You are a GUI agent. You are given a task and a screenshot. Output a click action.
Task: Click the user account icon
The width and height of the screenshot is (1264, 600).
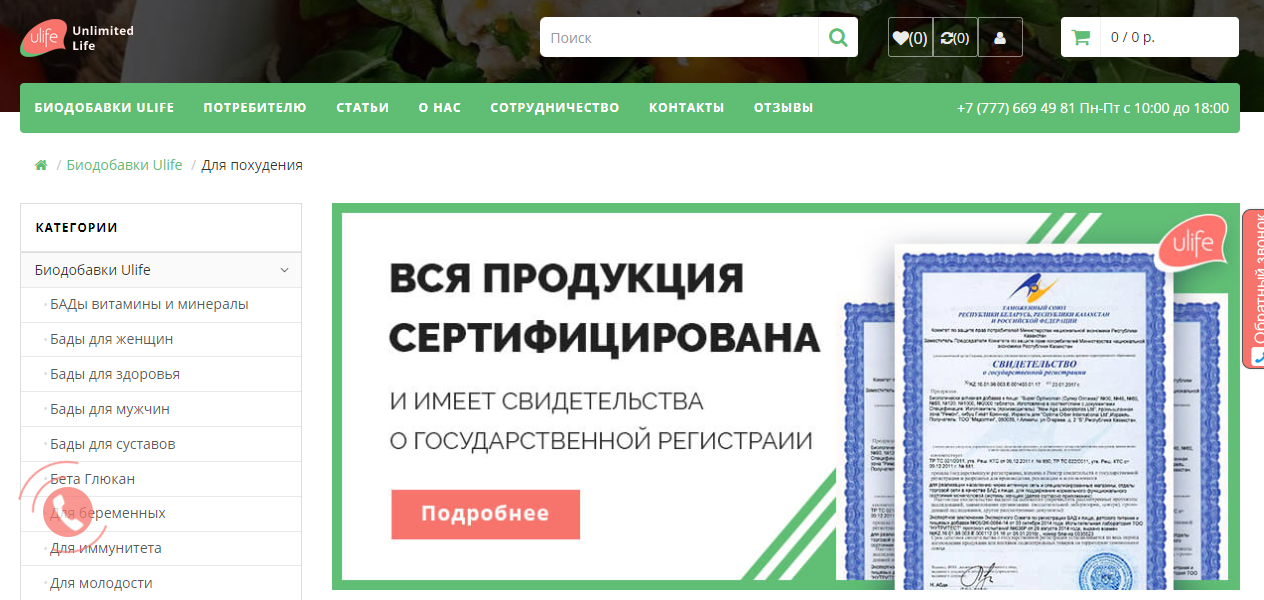[x=1000, y=38]
